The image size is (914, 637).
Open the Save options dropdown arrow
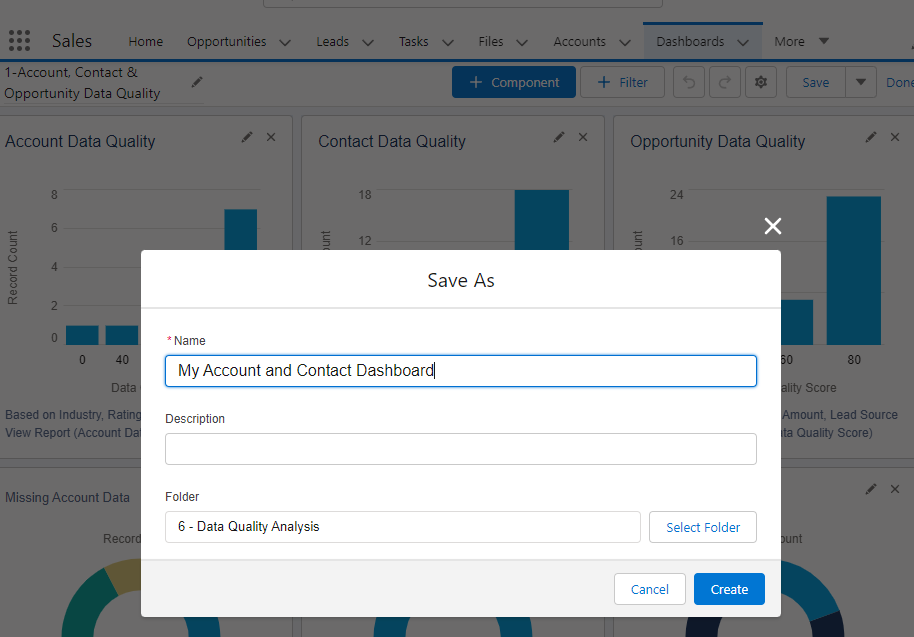pyautogui.click(x=860, y=82)
